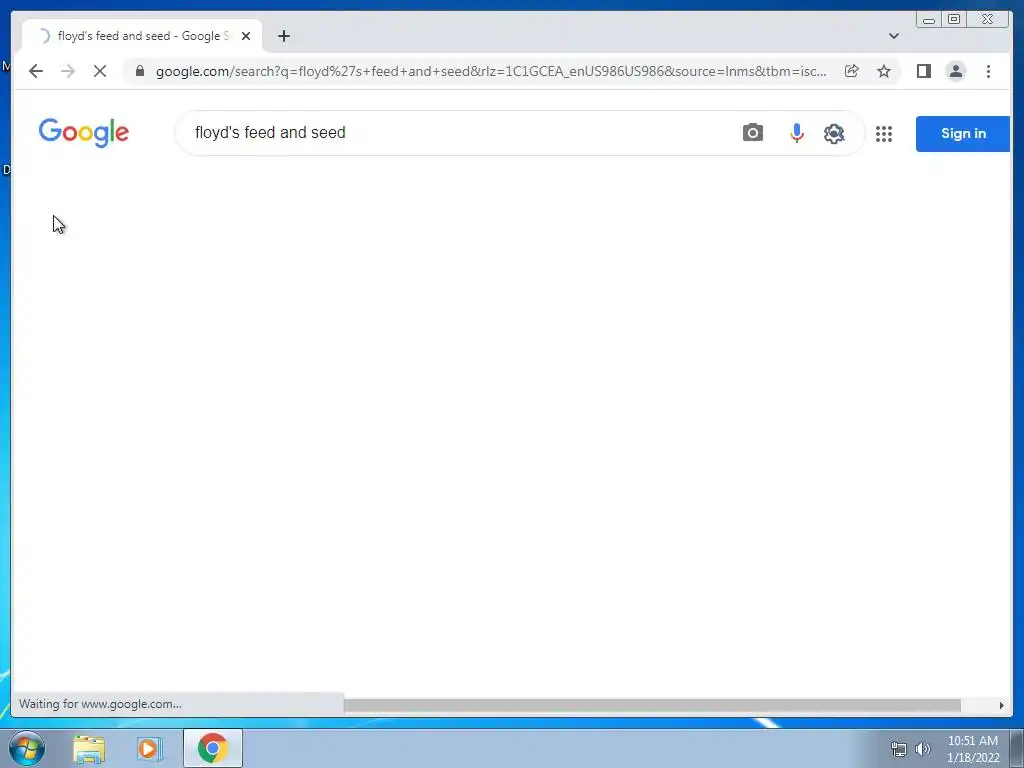This screenshot has height=768, width=1024.
Task: Open Google quick settings gear
Action: pyautogui.click(x=834, y=133)
